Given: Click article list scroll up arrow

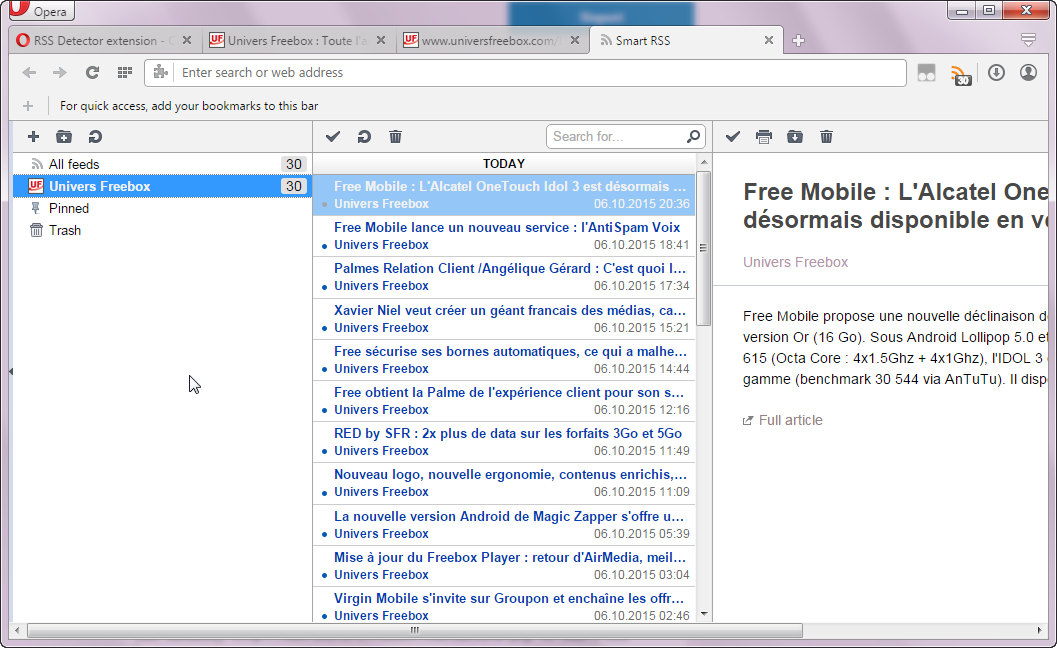Looking at the screenshot, I should pos(704,163).
